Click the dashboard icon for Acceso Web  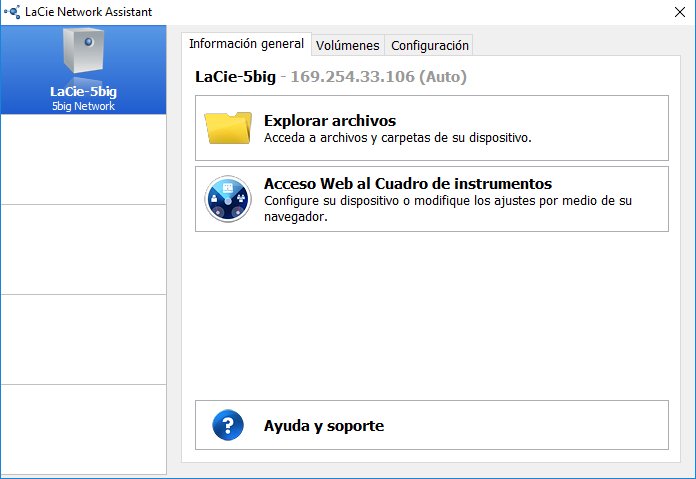(228, 198)
